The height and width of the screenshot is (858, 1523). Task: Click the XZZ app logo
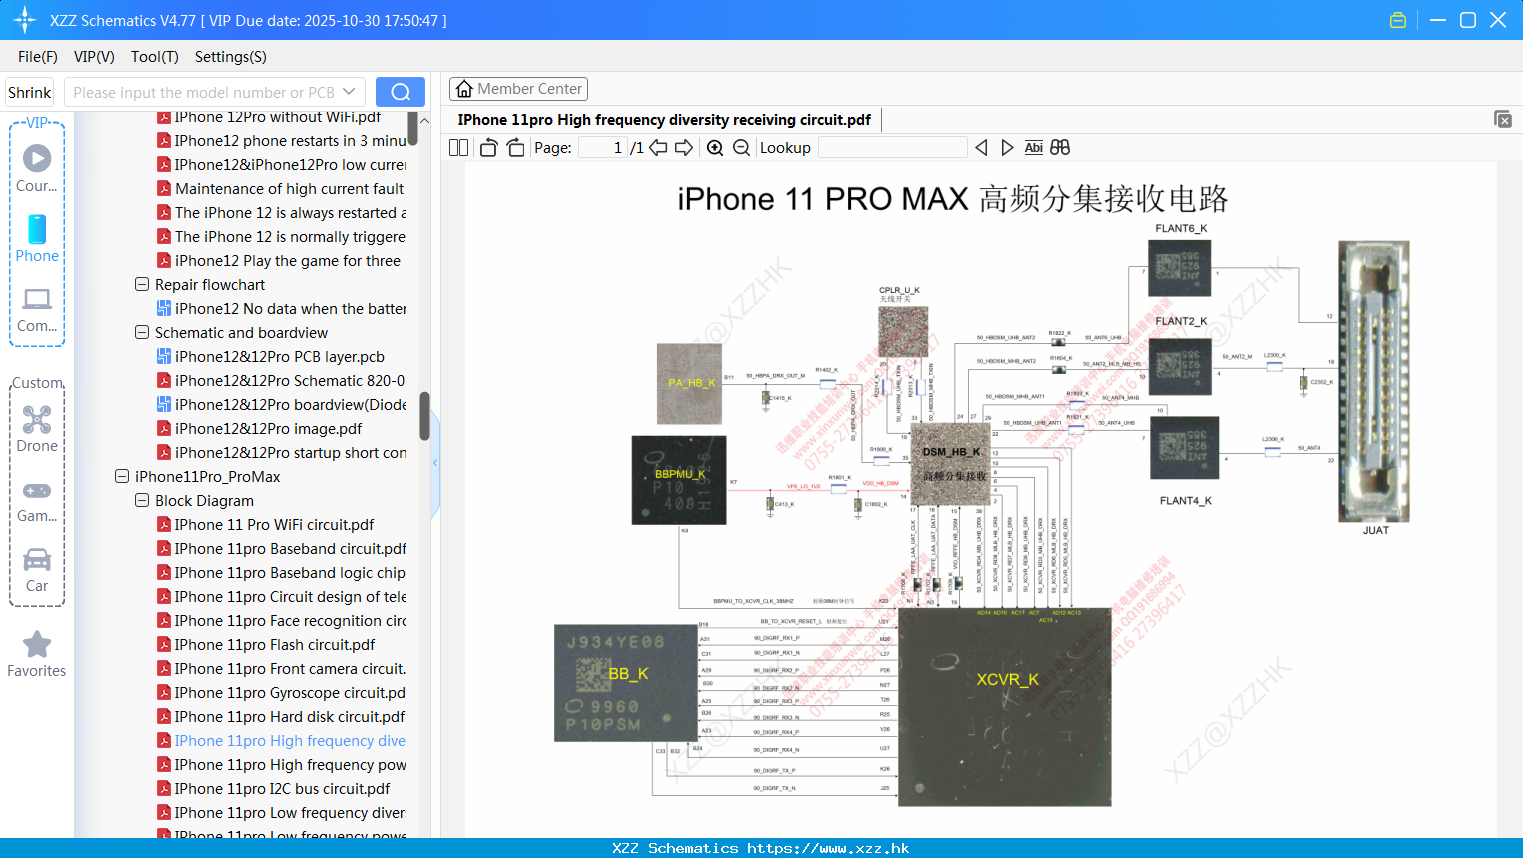tap(25, 20)
